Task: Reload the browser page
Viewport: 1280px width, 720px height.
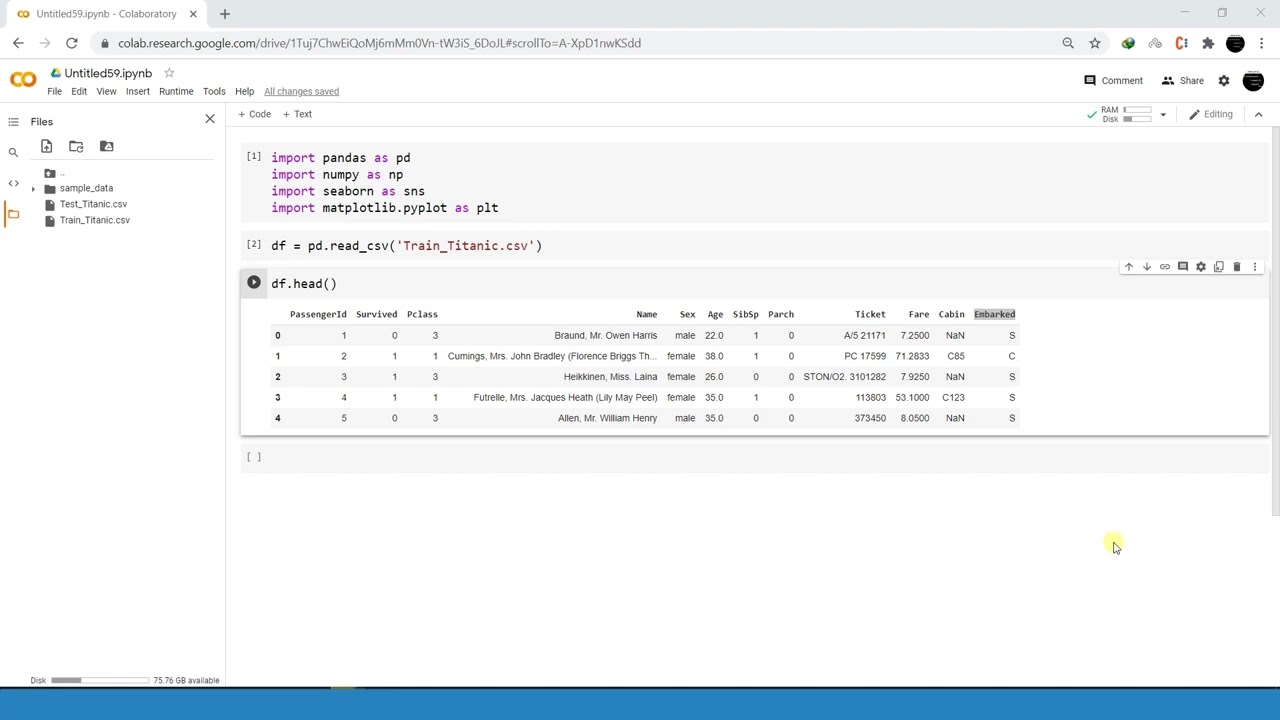Action: coord(72,43)
